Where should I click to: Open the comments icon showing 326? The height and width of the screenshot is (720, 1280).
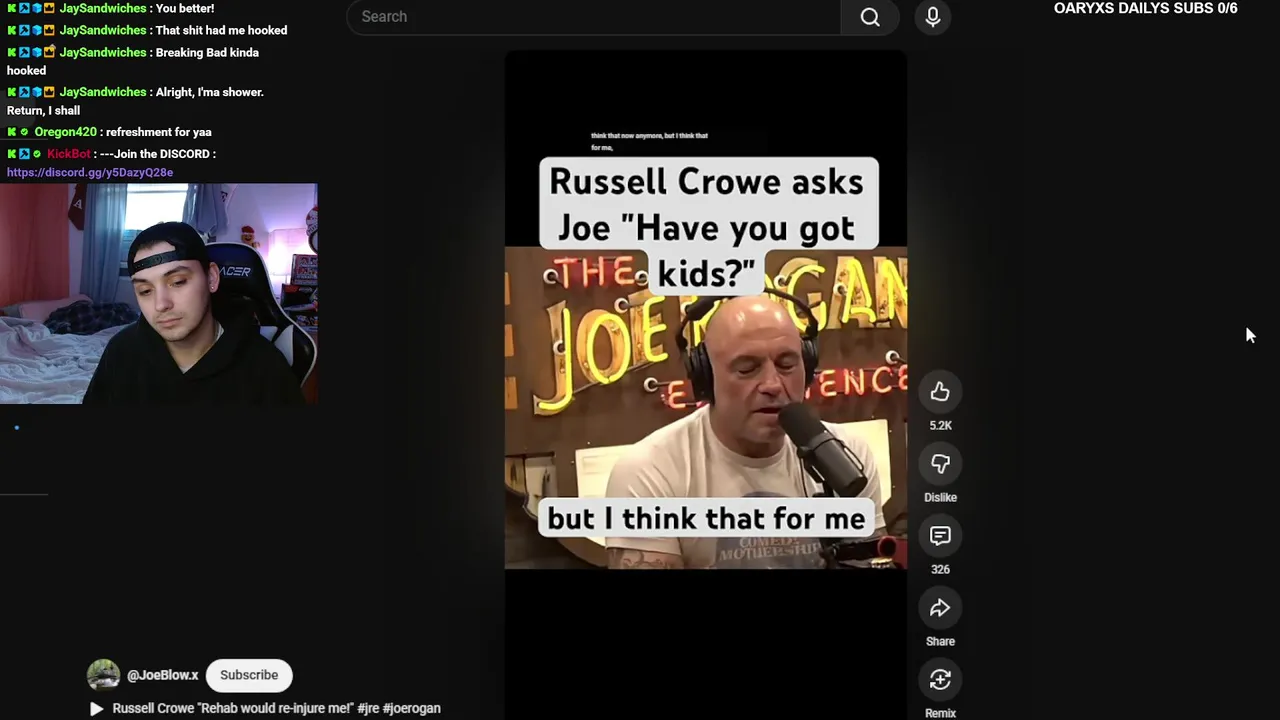pyautogui.click(x=940, y=536)
